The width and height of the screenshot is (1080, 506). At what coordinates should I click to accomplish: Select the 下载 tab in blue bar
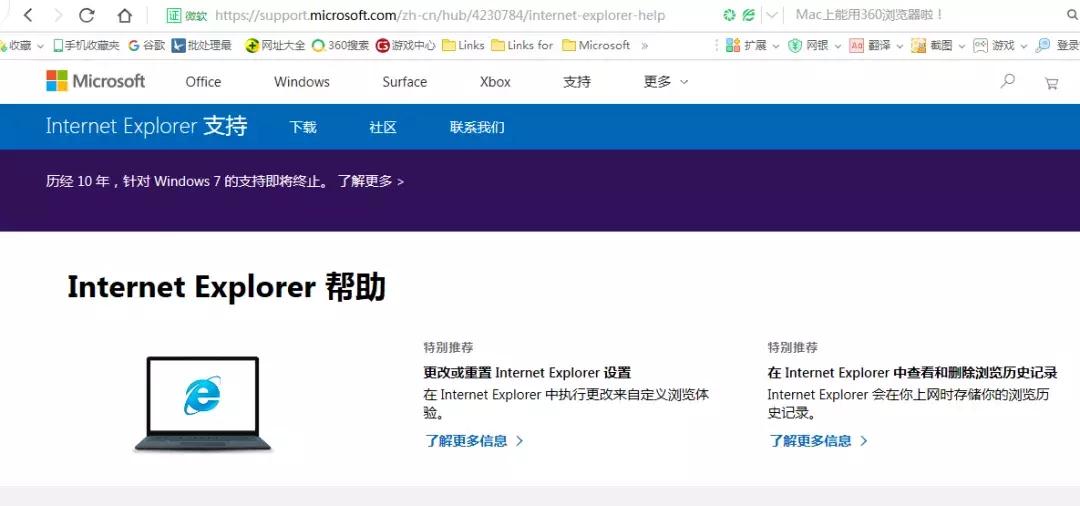tap(302, 127)
